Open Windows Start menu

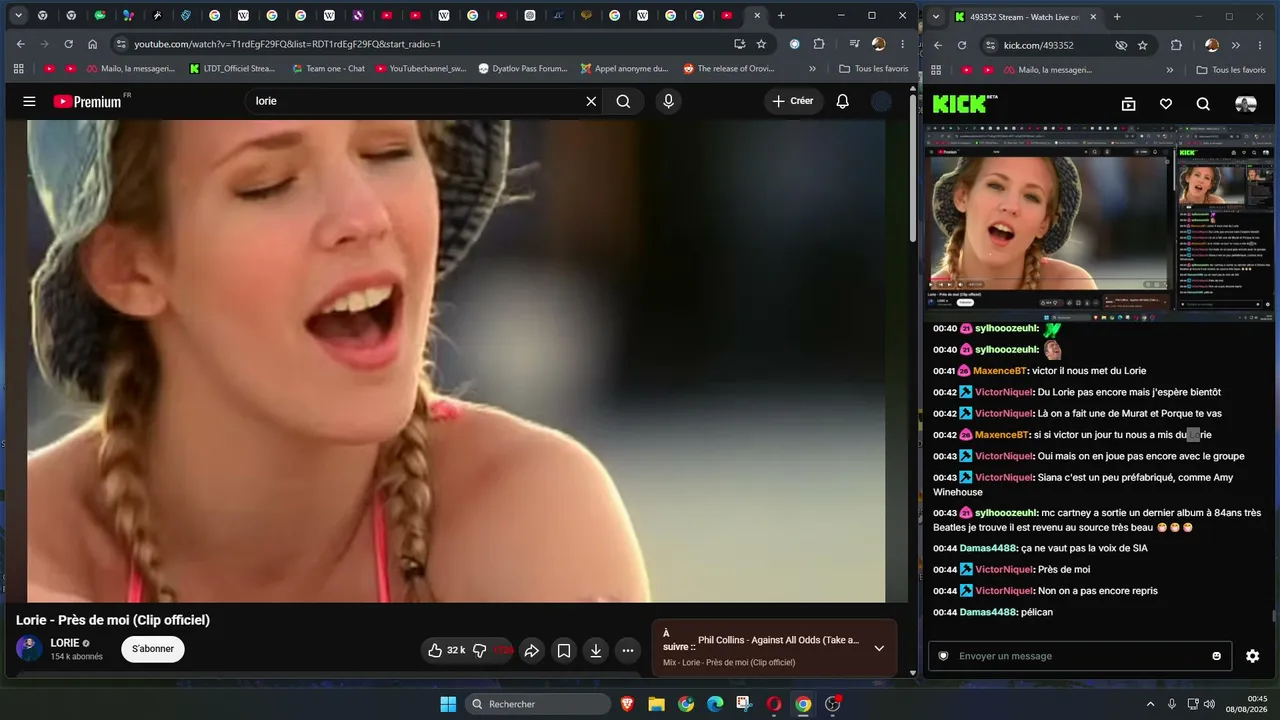coord(447,704)
